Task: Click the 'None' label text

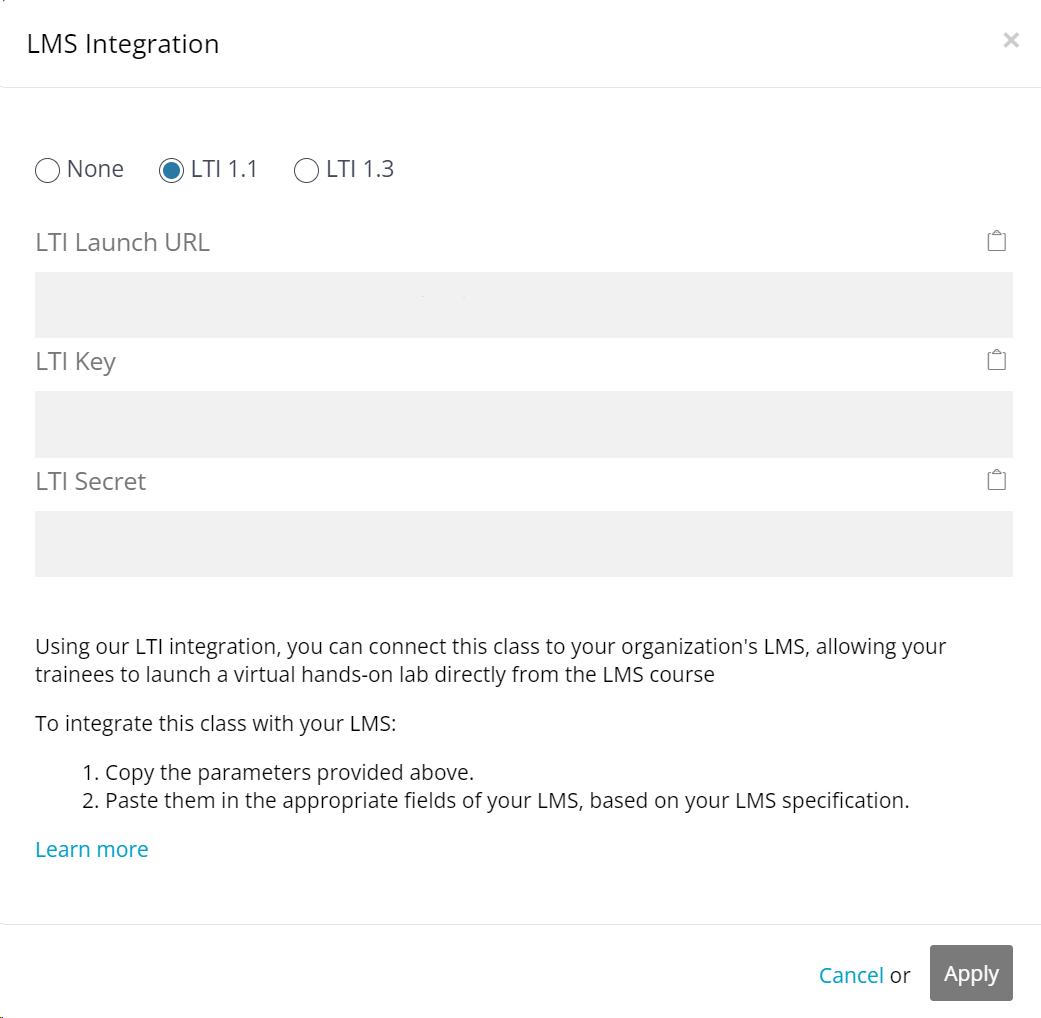Action: (95, 169)
